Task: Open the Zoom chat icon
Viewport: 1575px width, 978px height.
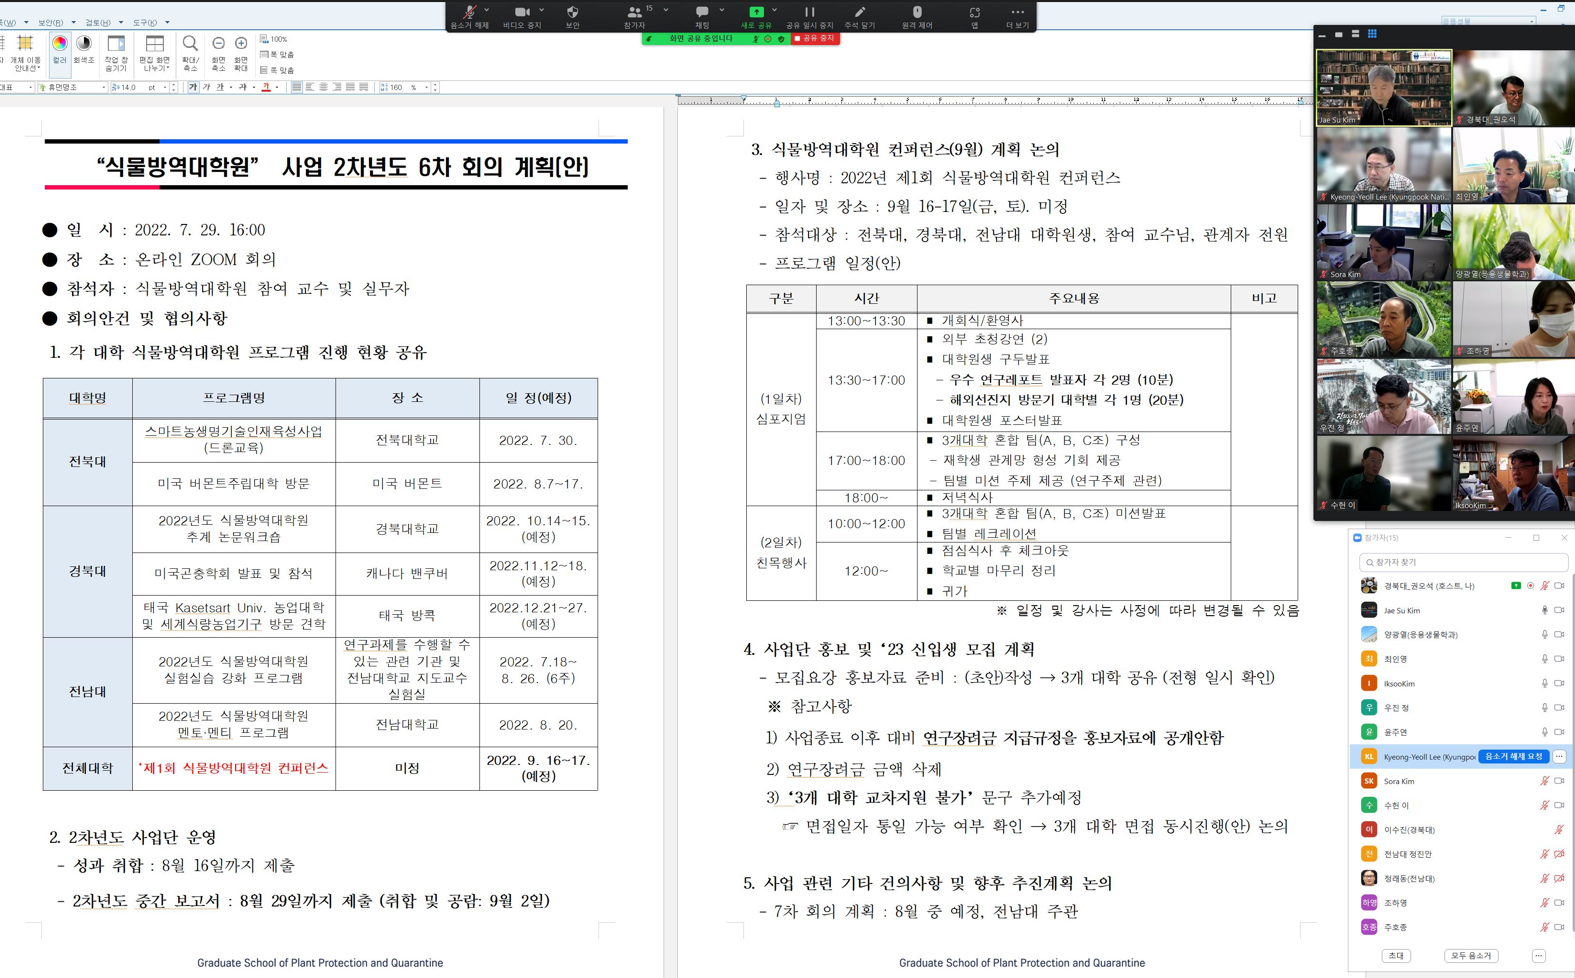Action: [702, 15]
